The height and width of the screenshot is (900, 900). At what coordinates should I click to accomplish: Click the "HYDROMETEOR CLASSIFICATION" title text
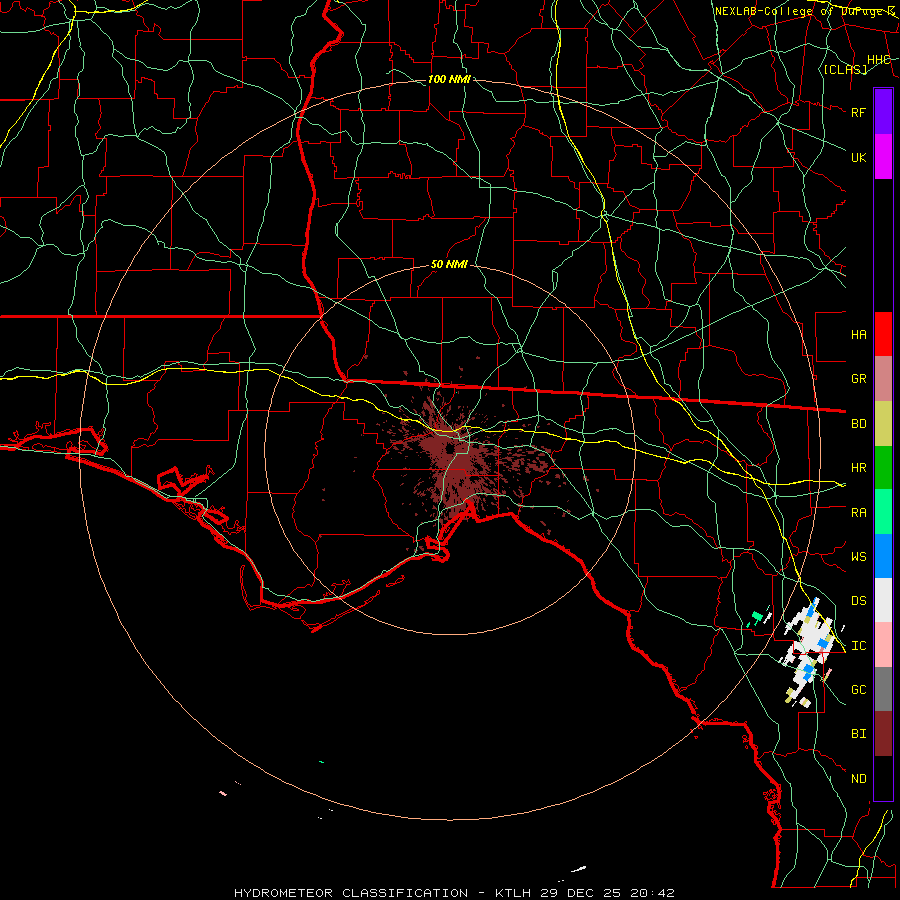point(351,893)
